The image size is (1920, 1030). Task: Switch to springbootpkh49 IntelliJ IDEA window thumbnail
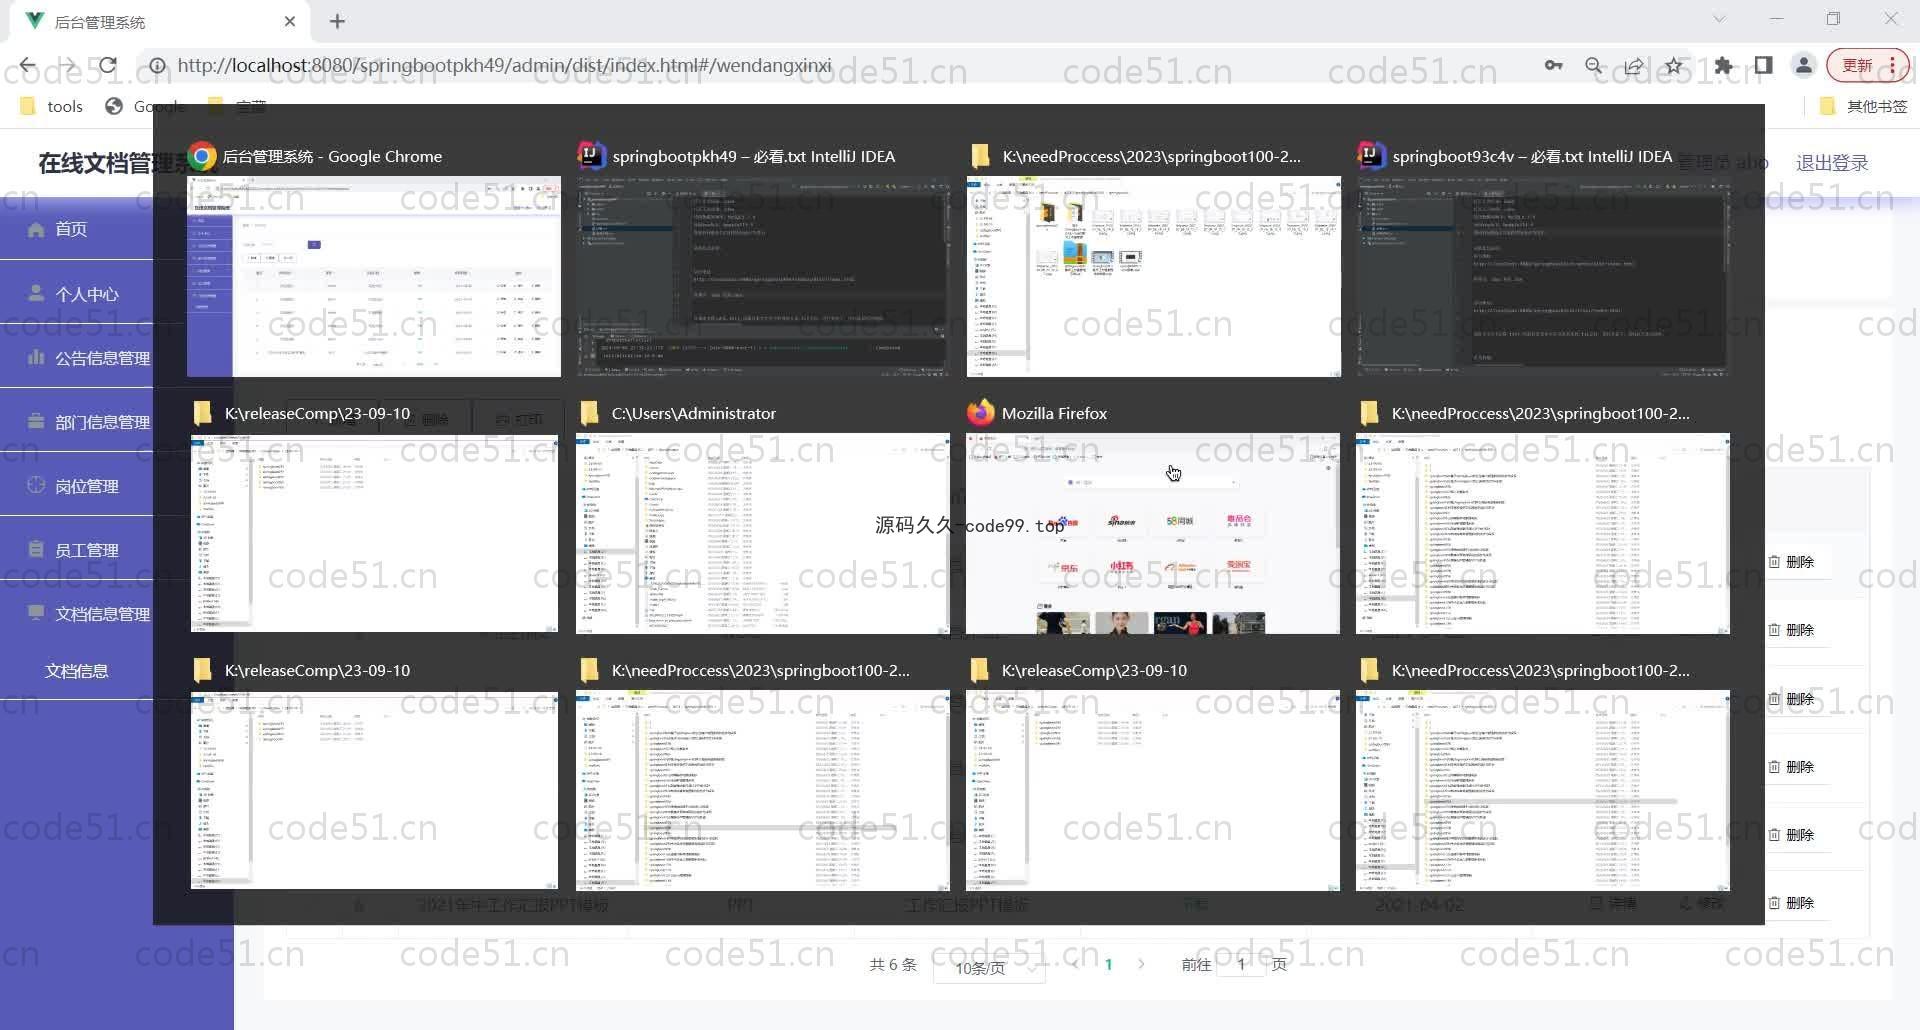(763, 277)
